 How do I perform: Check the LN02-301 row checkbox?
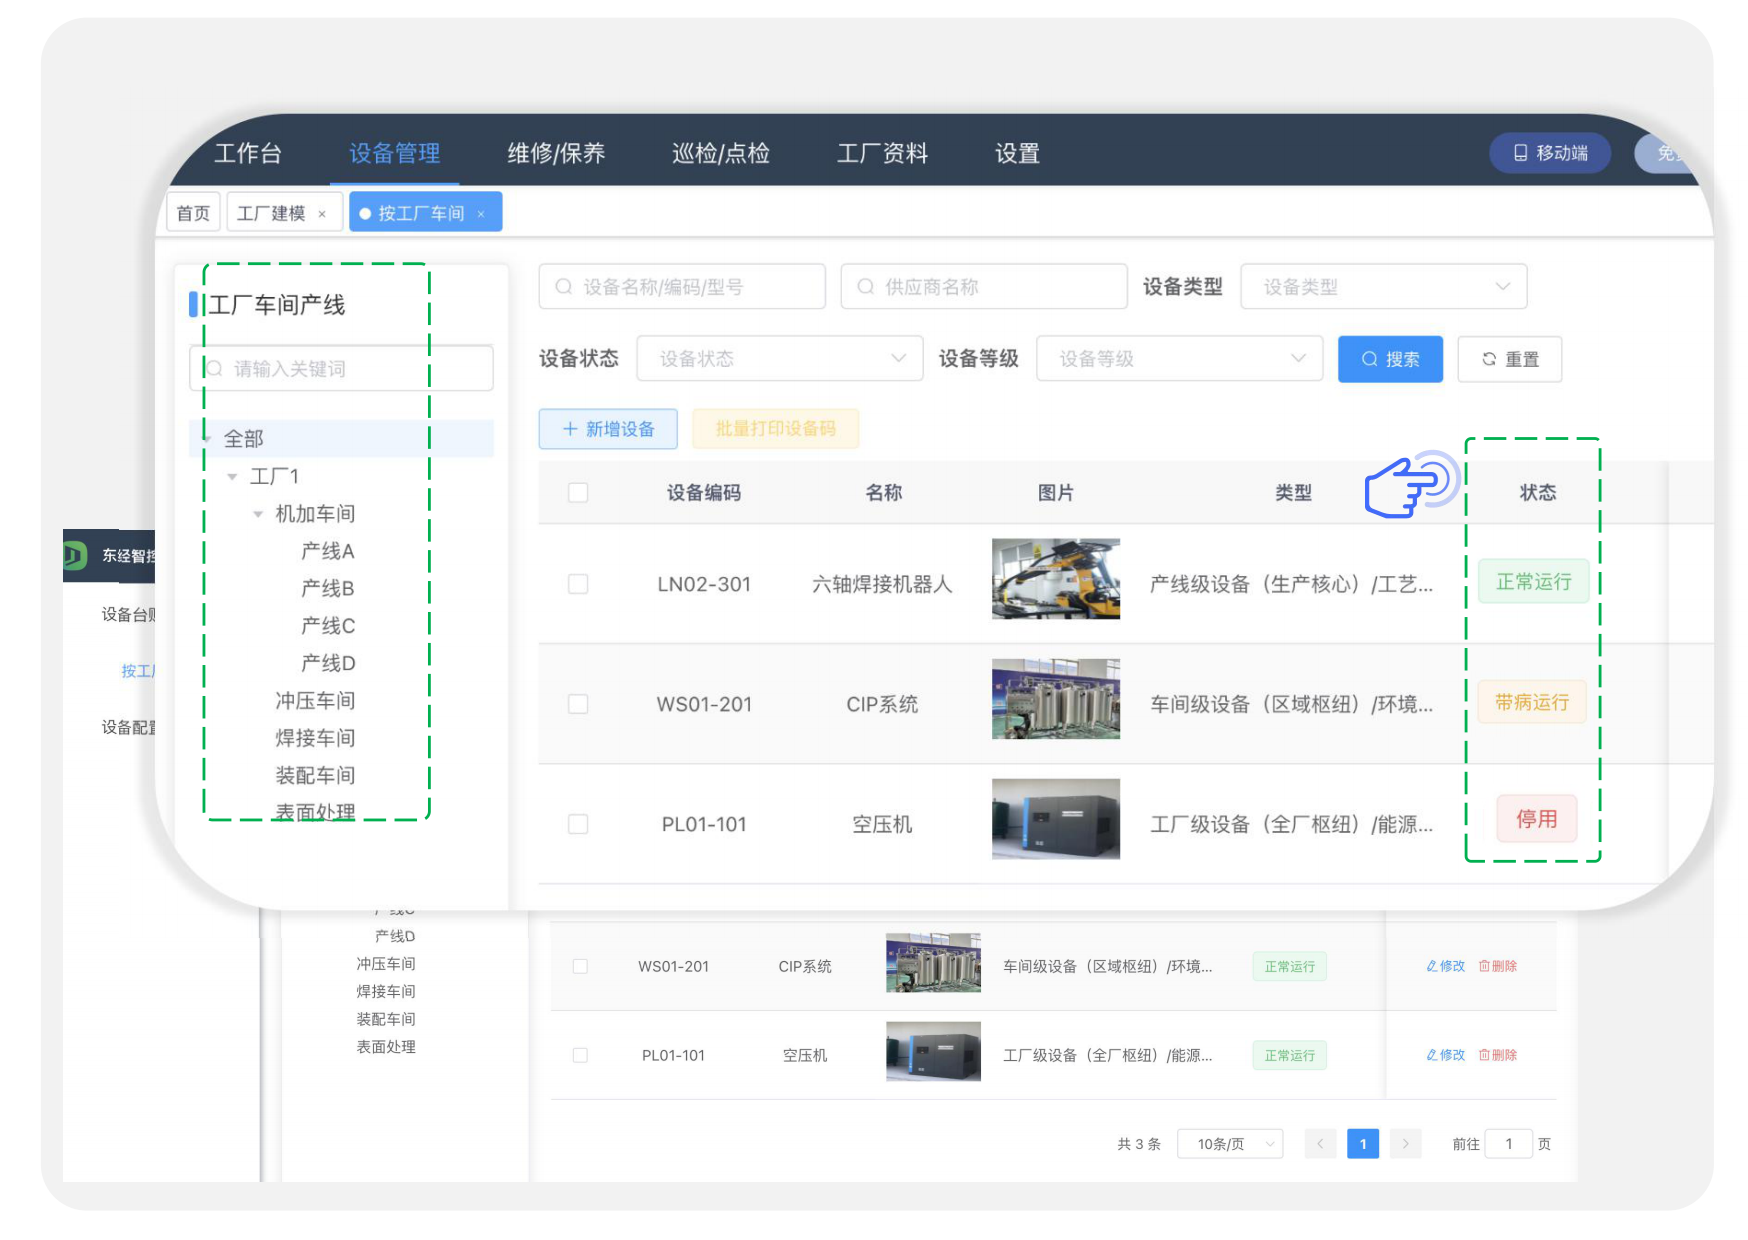pos(578,584)
